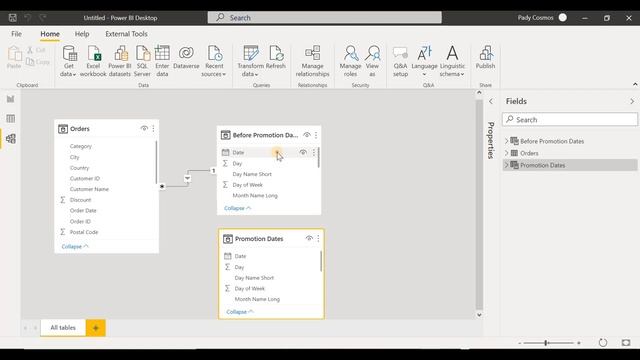
Task: Reset the model view zoom
Action: point(603,343)
